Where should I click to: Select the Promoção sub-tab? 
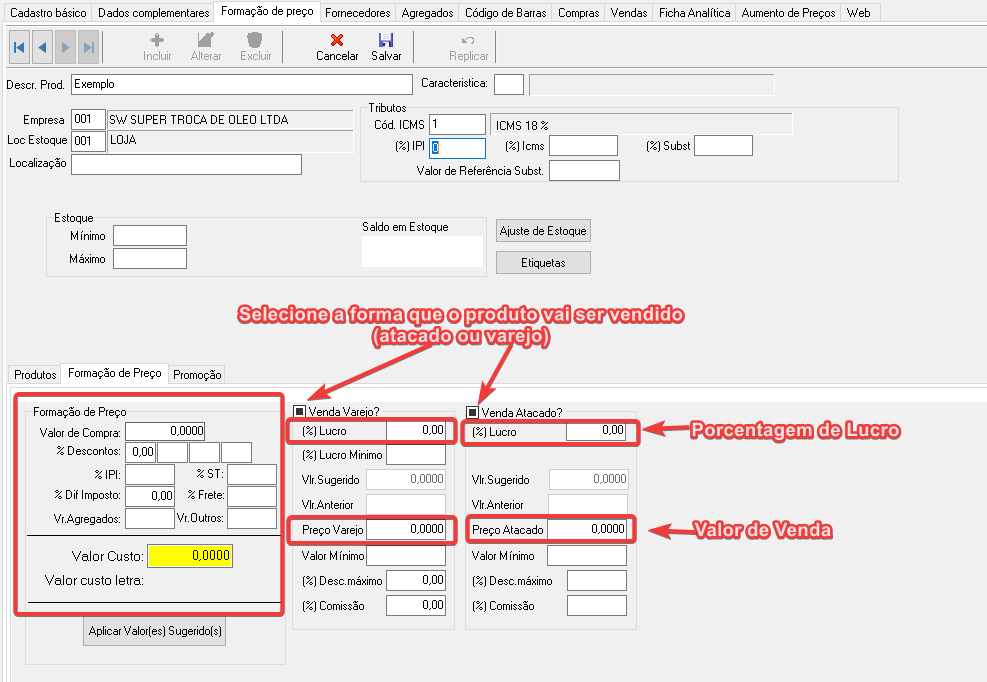click(x=197, y=375)
